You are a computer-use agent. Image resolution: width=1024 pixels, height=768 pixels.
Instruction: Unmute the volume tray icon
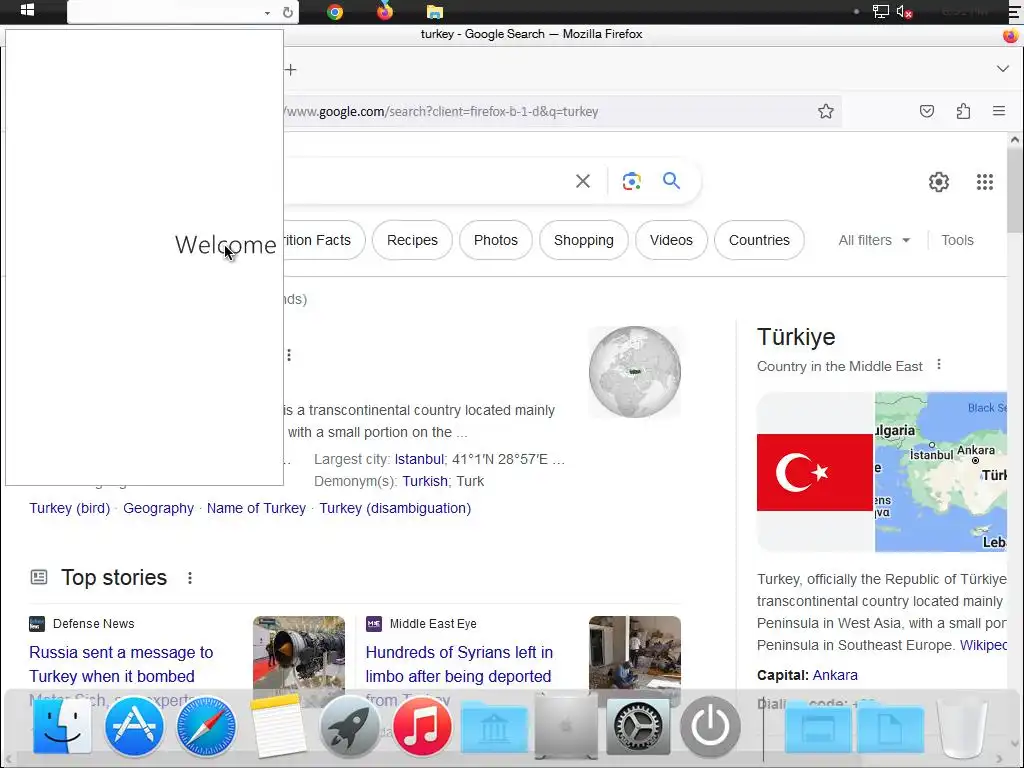coord(904,12)
